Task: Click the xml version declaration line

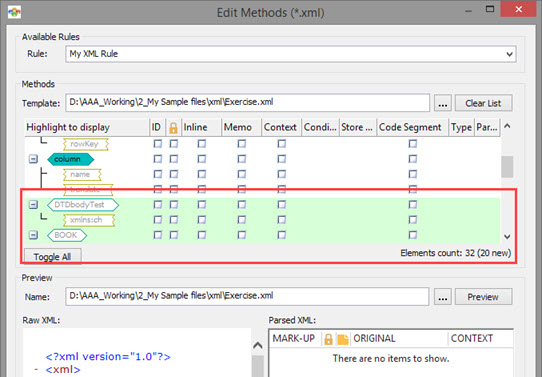Action: (108, 357)
